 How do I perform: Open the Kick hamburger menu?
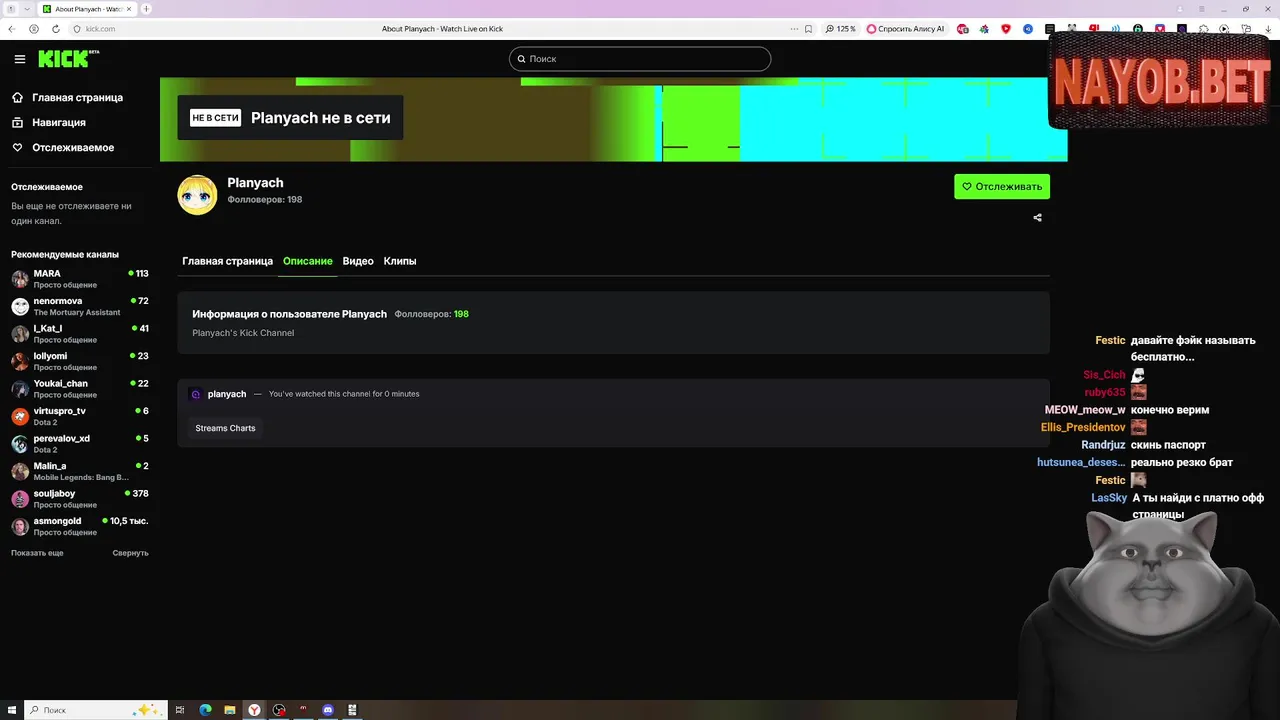coord(19,59)
